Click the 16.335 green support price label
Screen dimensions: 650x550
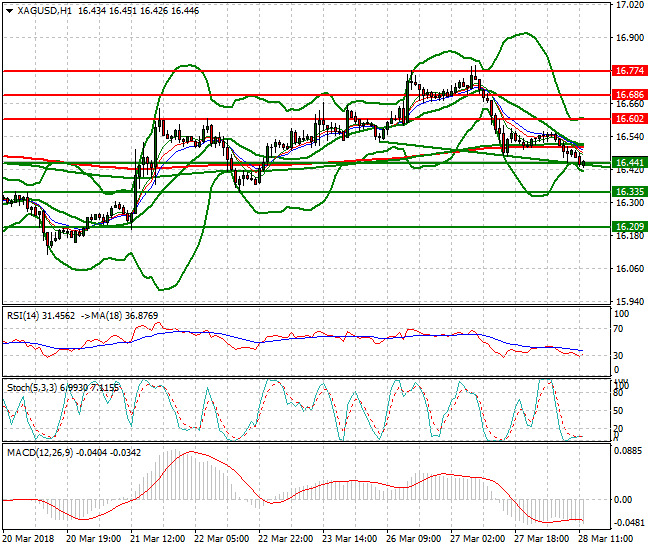[x=630, y=192]
